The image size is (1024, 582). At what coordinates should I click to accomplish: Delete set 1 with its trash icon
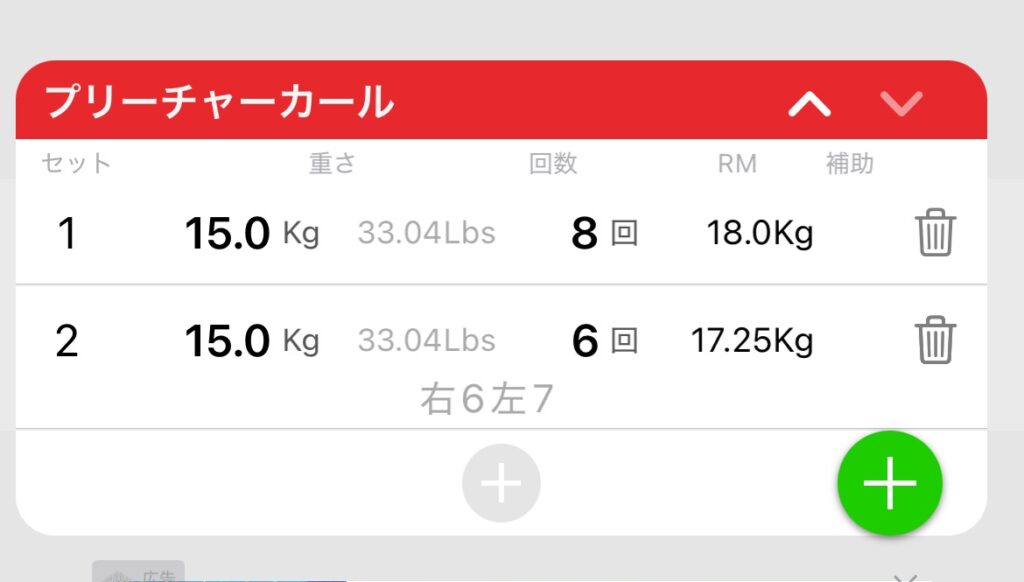(935, 233)
